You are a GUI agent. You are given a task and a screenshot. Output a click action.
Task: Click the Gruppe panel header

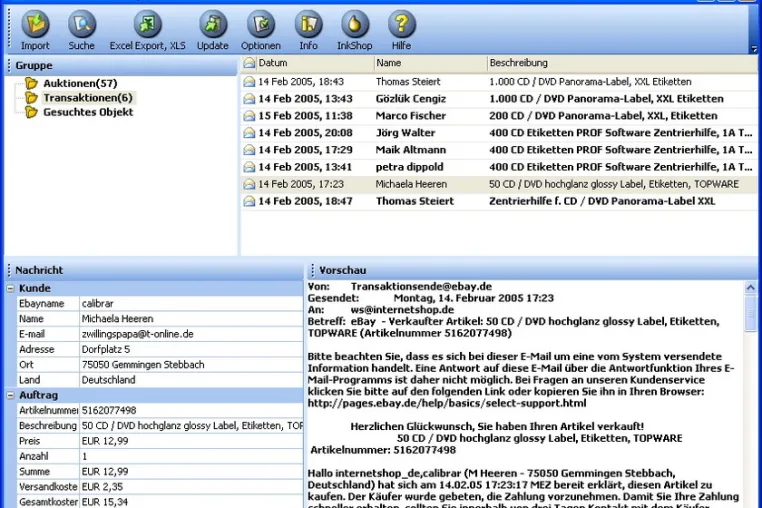121,65
